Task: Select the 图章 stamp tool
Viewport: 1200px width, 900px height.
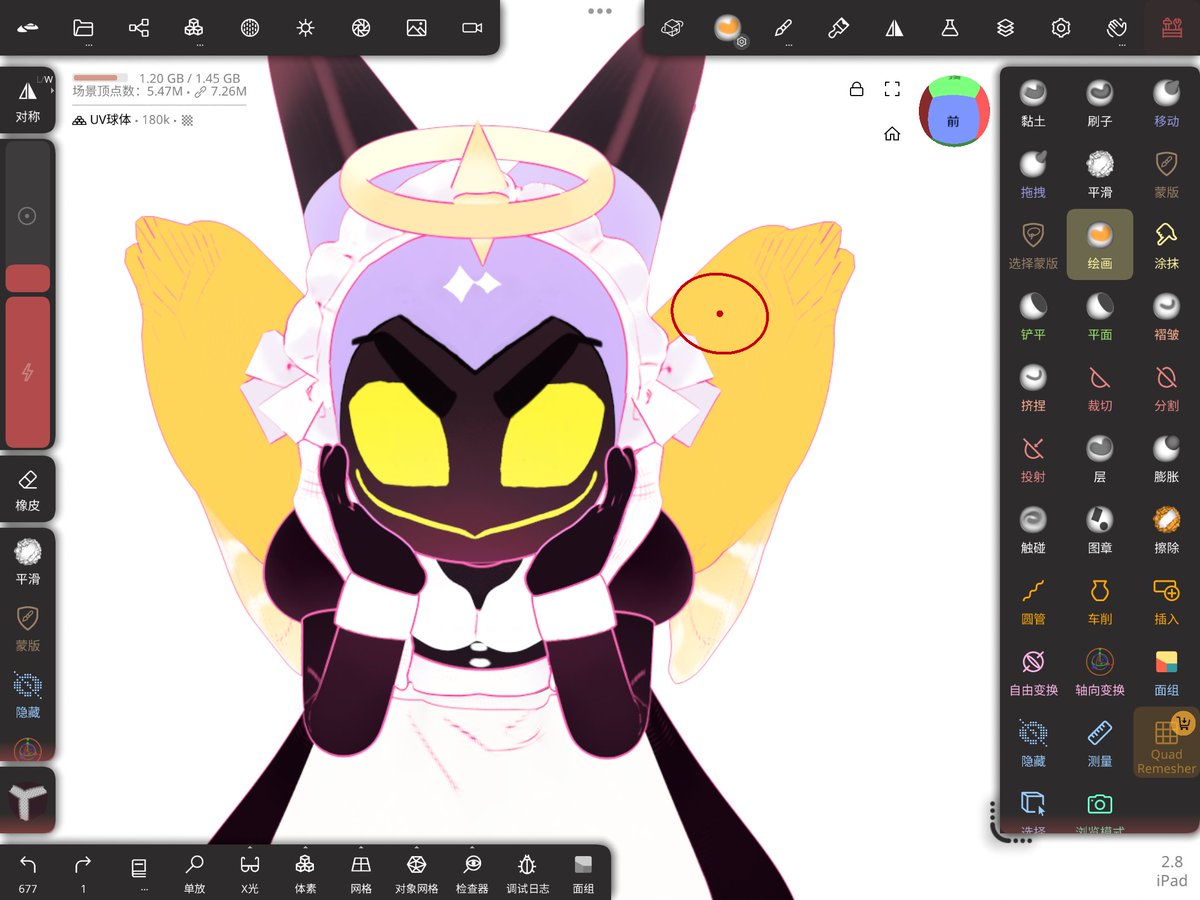Action: [x=1099, y=529]
